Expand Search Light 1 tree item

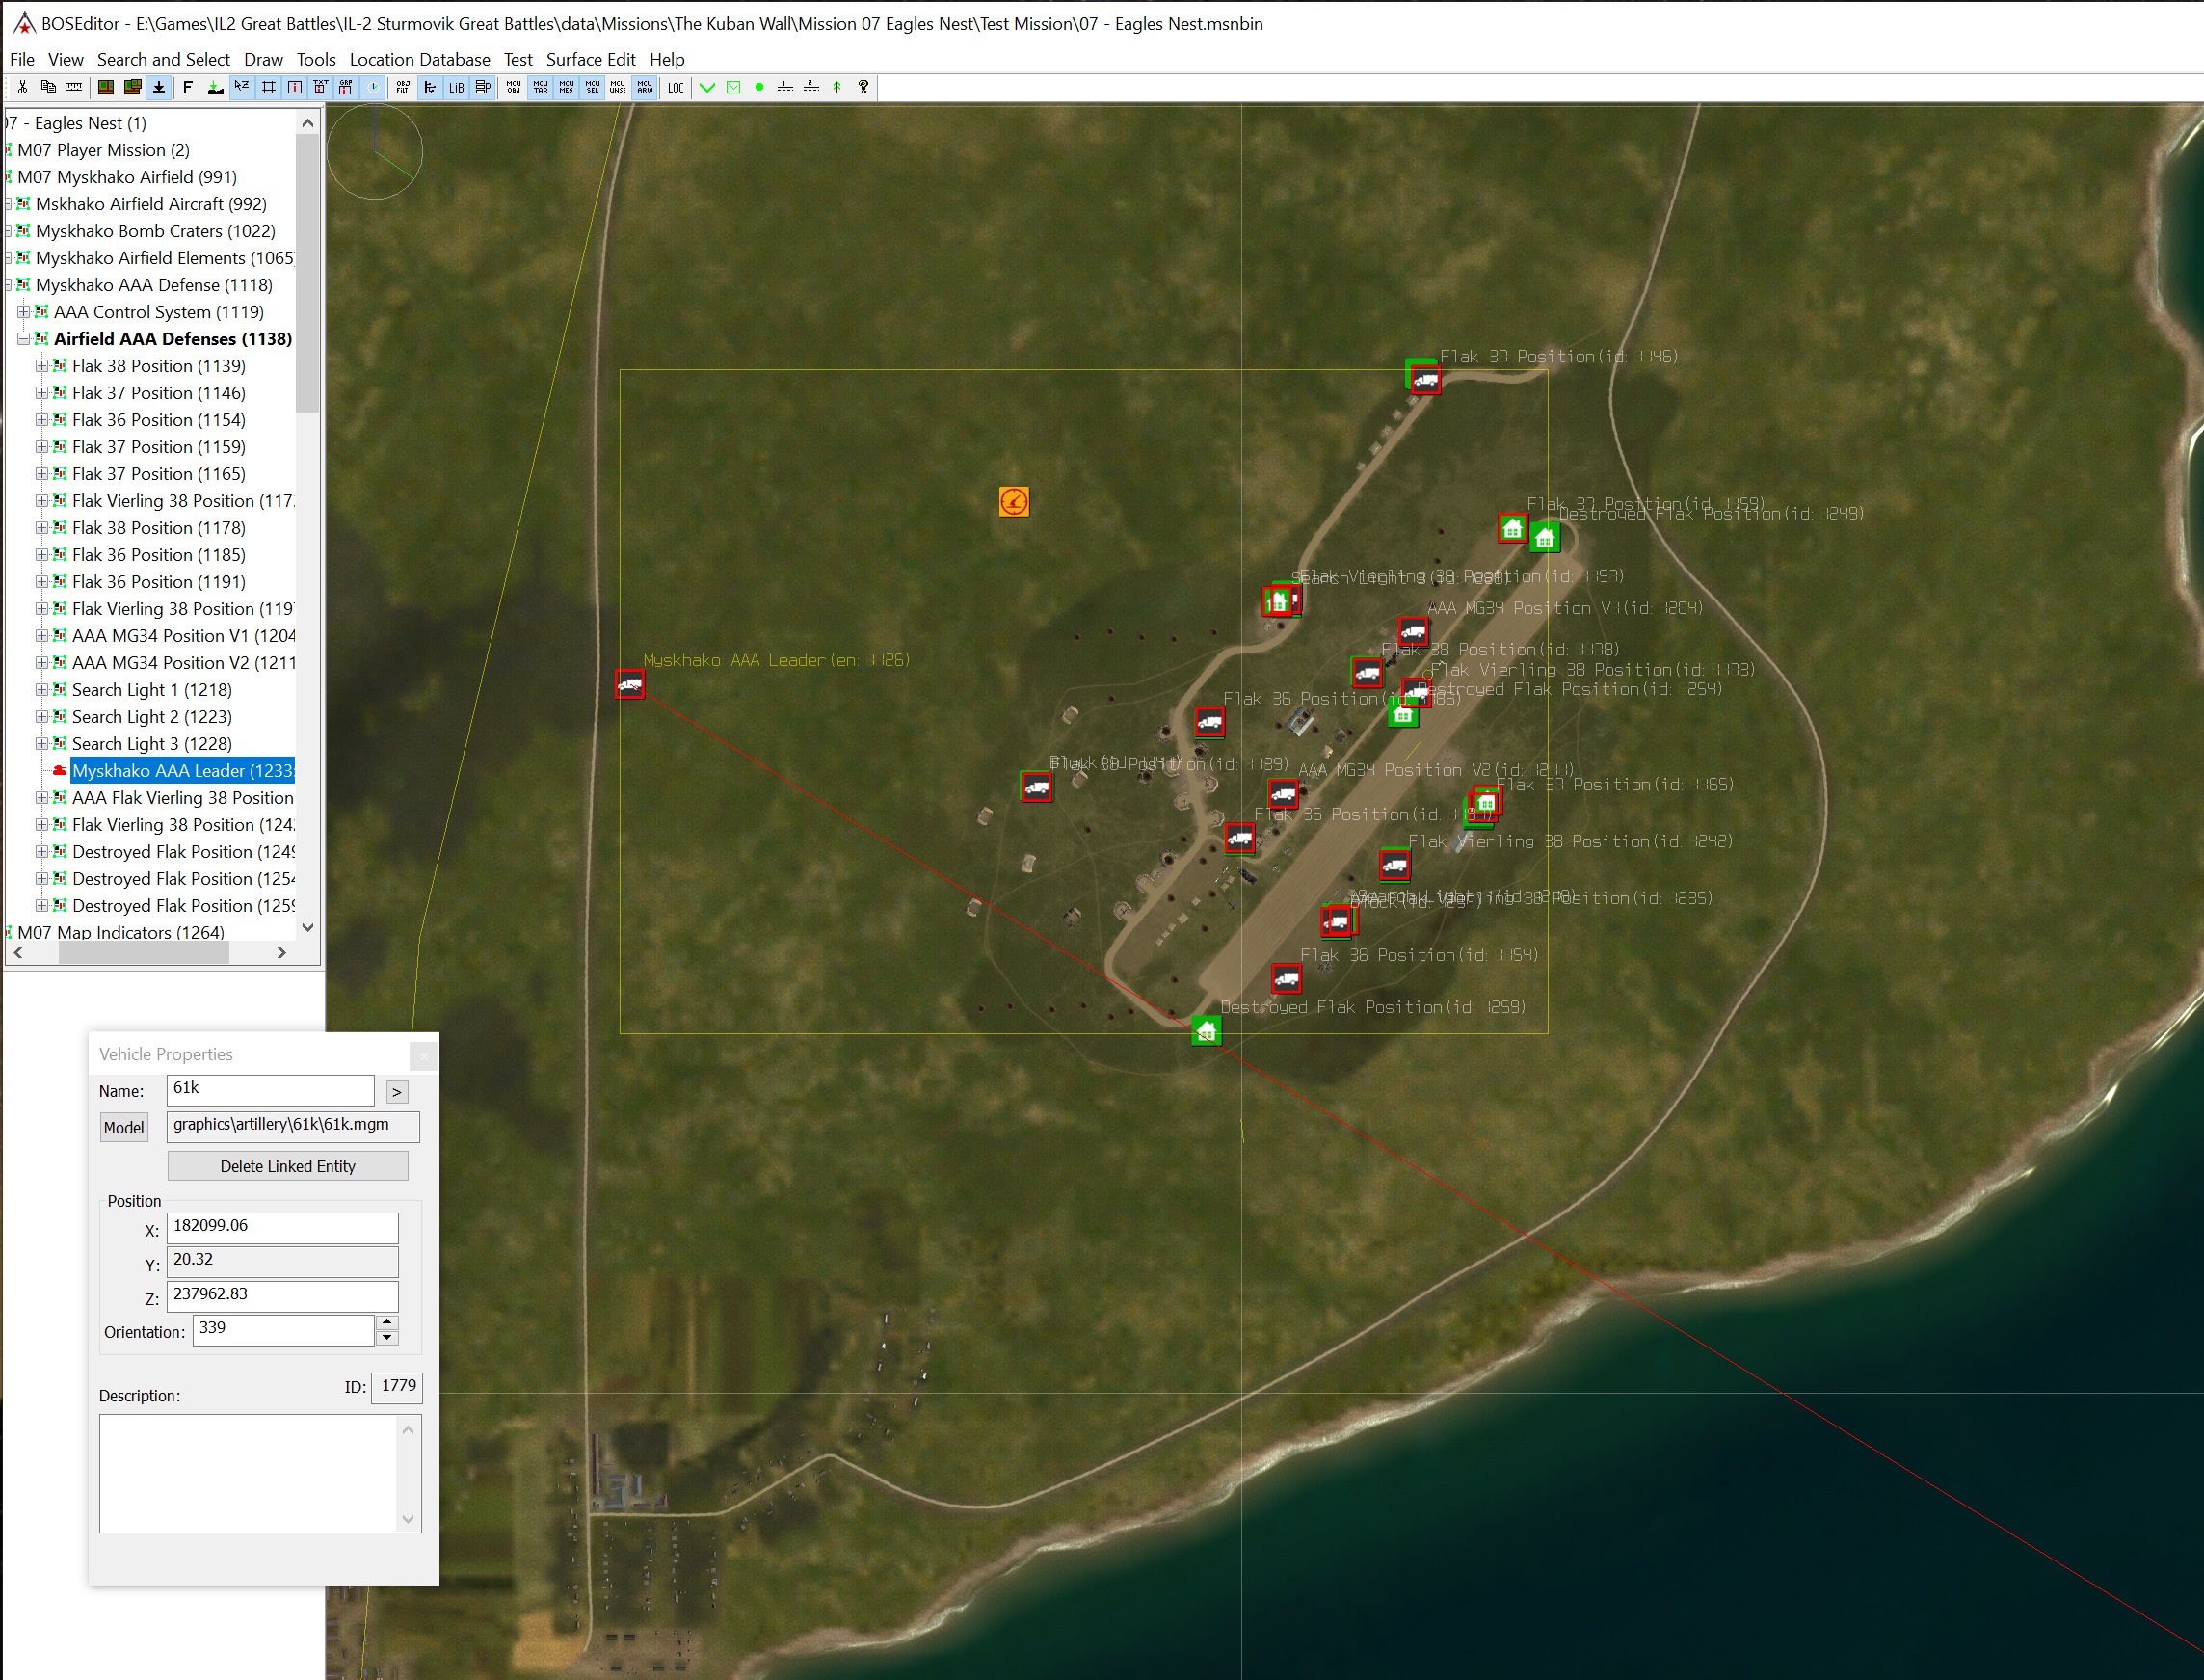(x=41, y=689)
